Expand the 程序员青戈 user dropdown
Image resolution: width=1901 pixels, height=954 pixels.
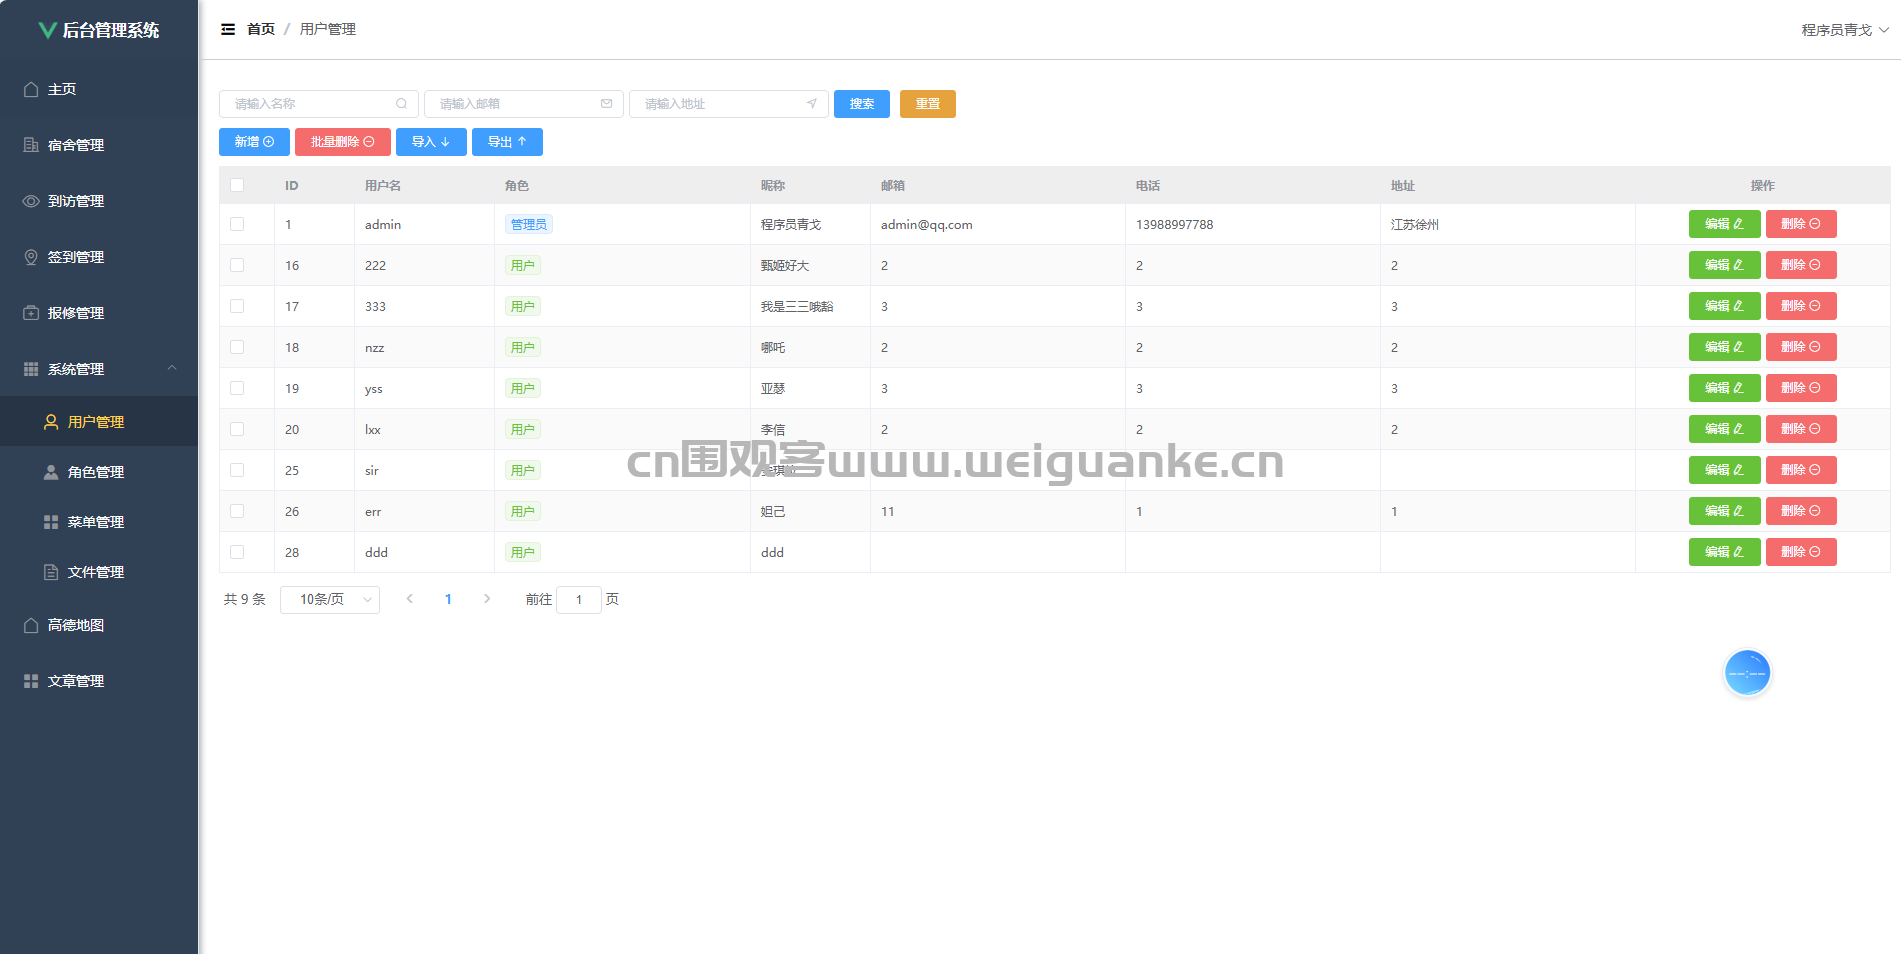pos(1844,30)
